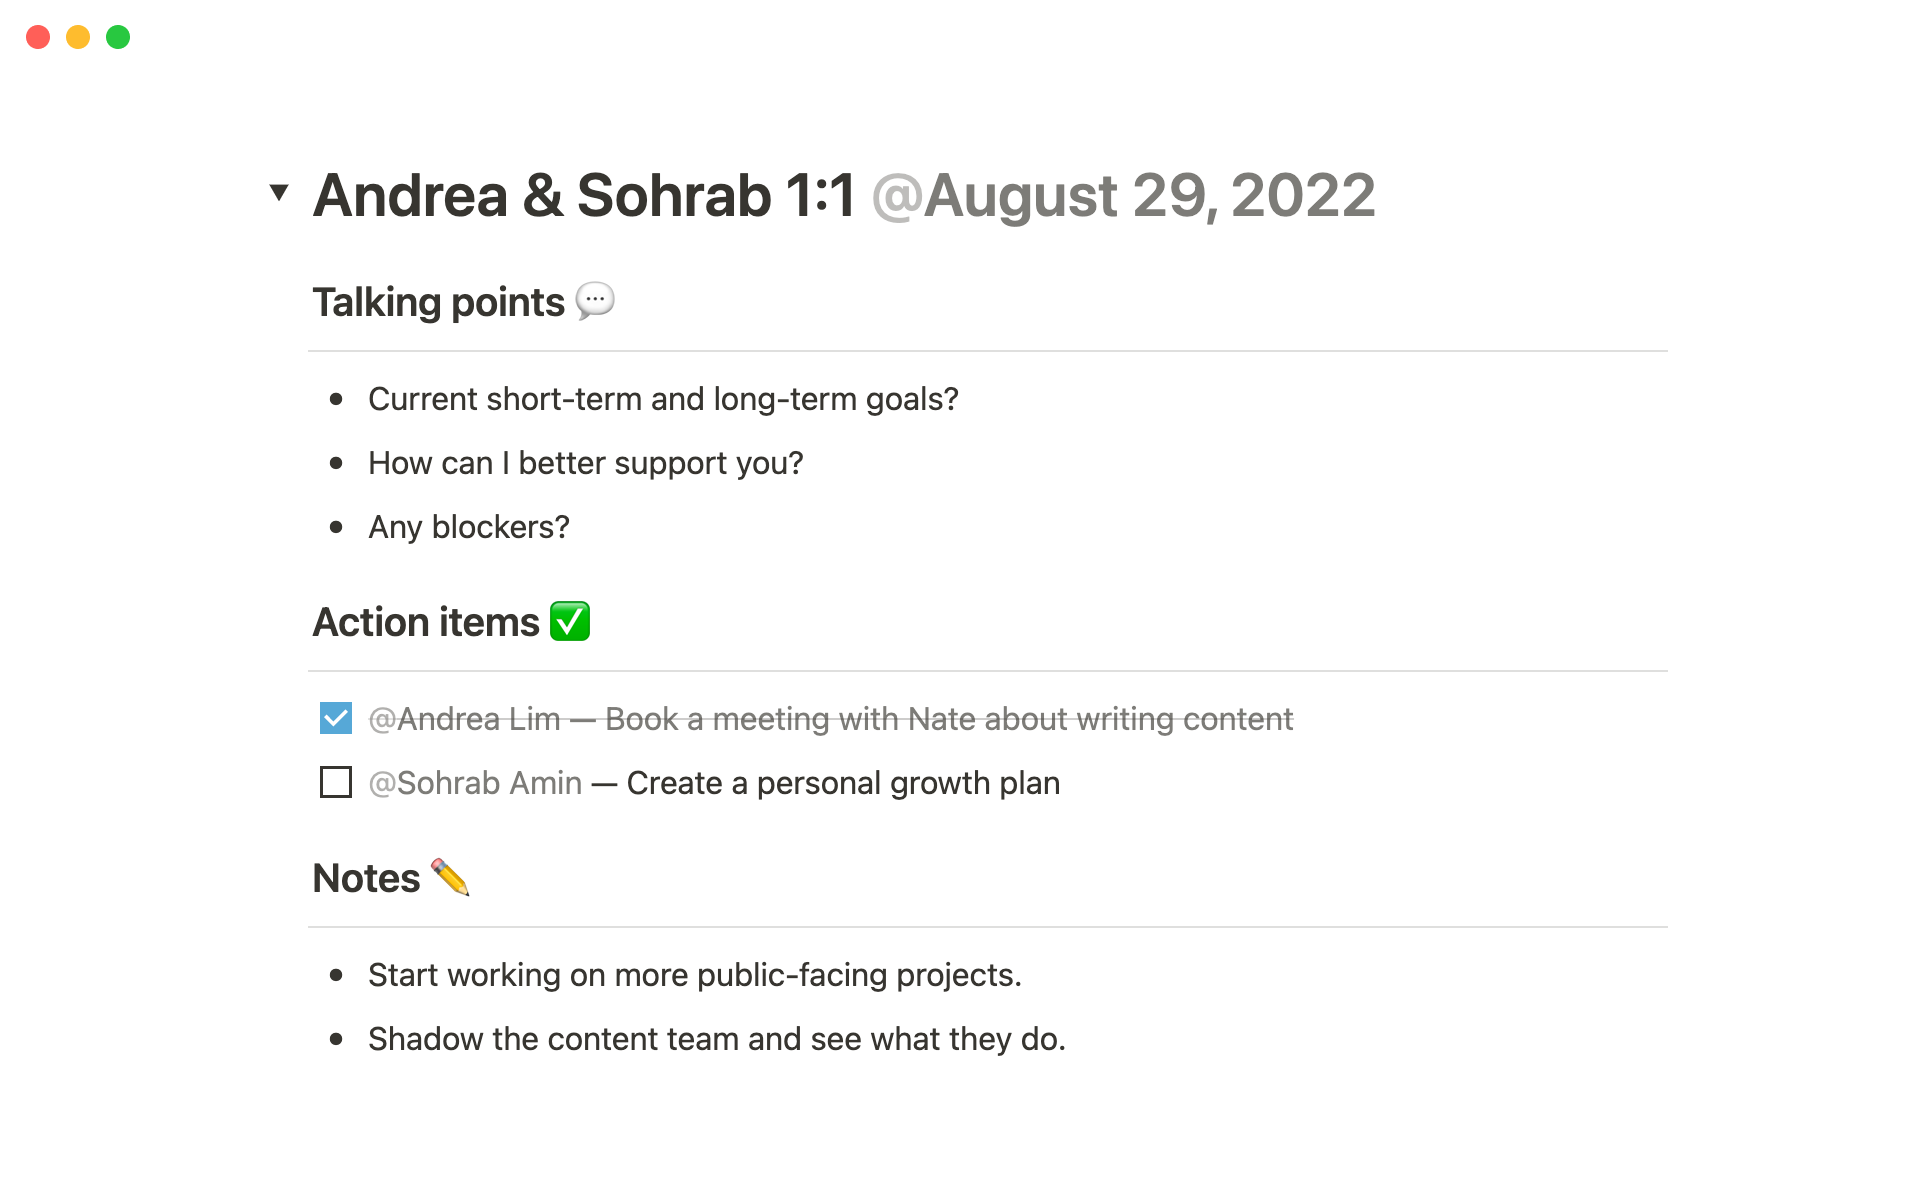Click the Action items heading
The height and width of the screenshot is (1200, 1920).
426,622
